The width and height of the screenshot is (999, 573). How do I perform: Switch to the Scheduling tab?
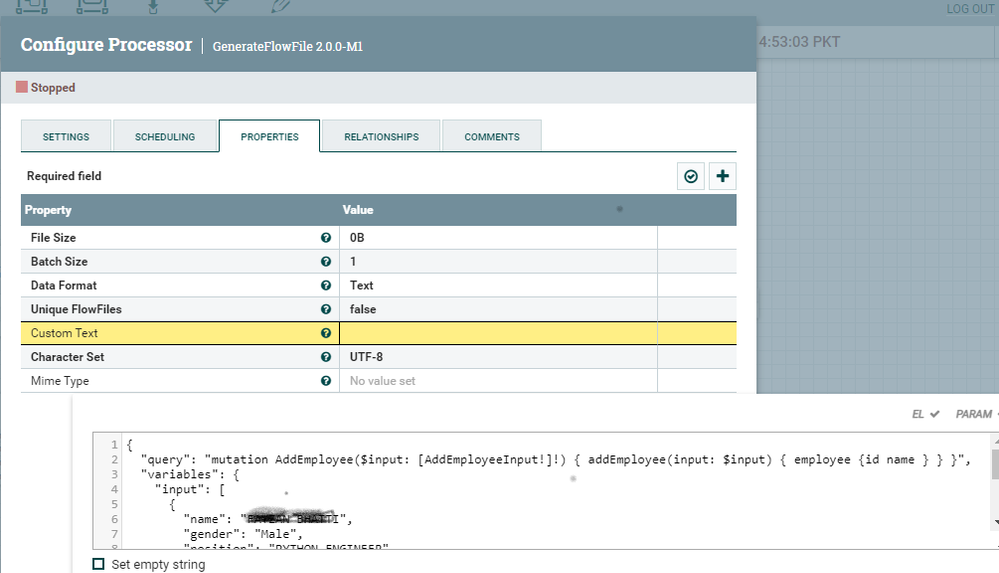165,136
